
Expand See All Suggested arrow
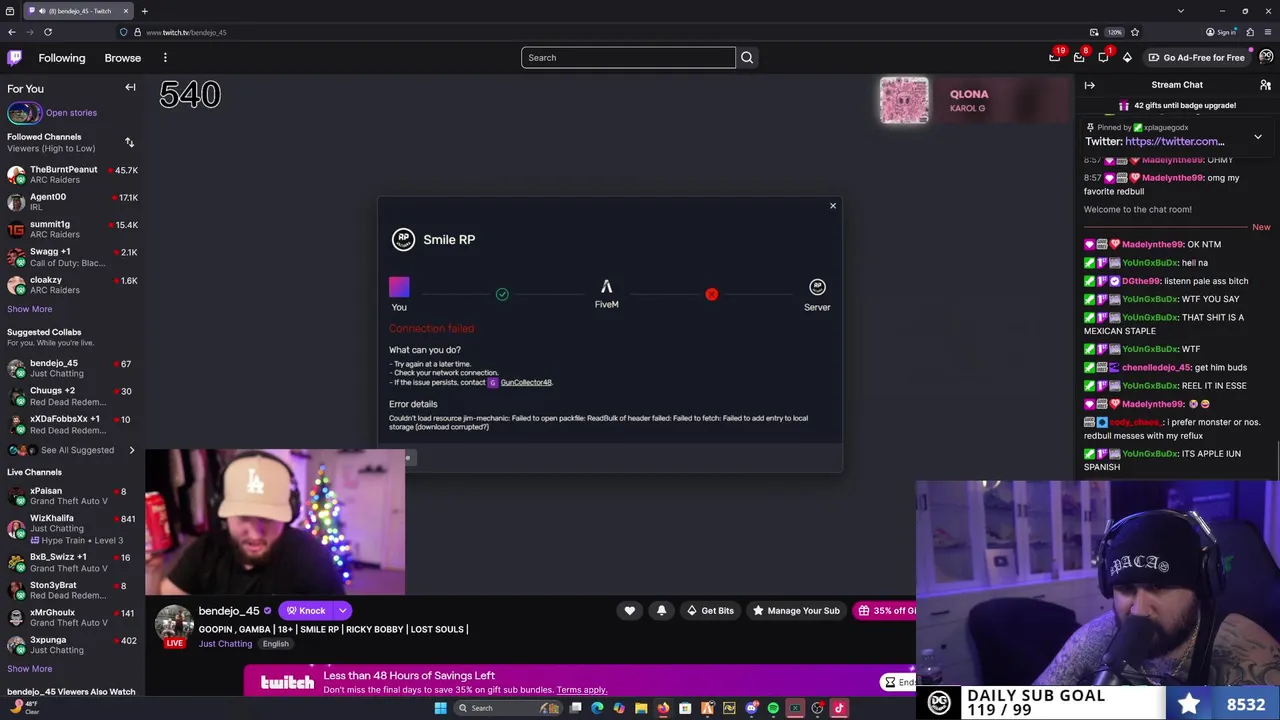pos(131,450)
